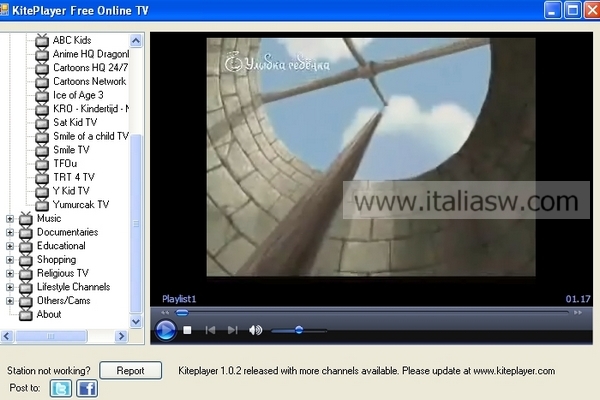This screenshot has height=400, width=600.
Task: Post to Twitter icon
Action: pyautogui.click(x=60, y=389)
